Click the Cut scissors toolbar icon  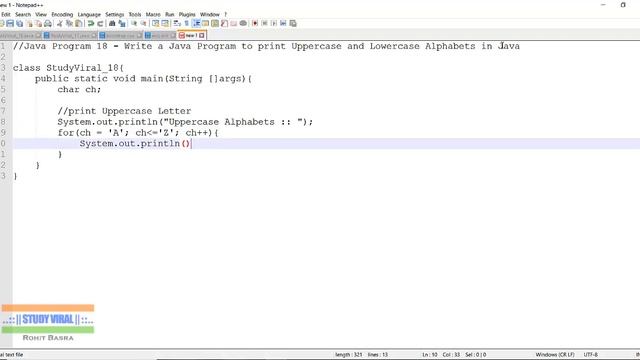60,23
